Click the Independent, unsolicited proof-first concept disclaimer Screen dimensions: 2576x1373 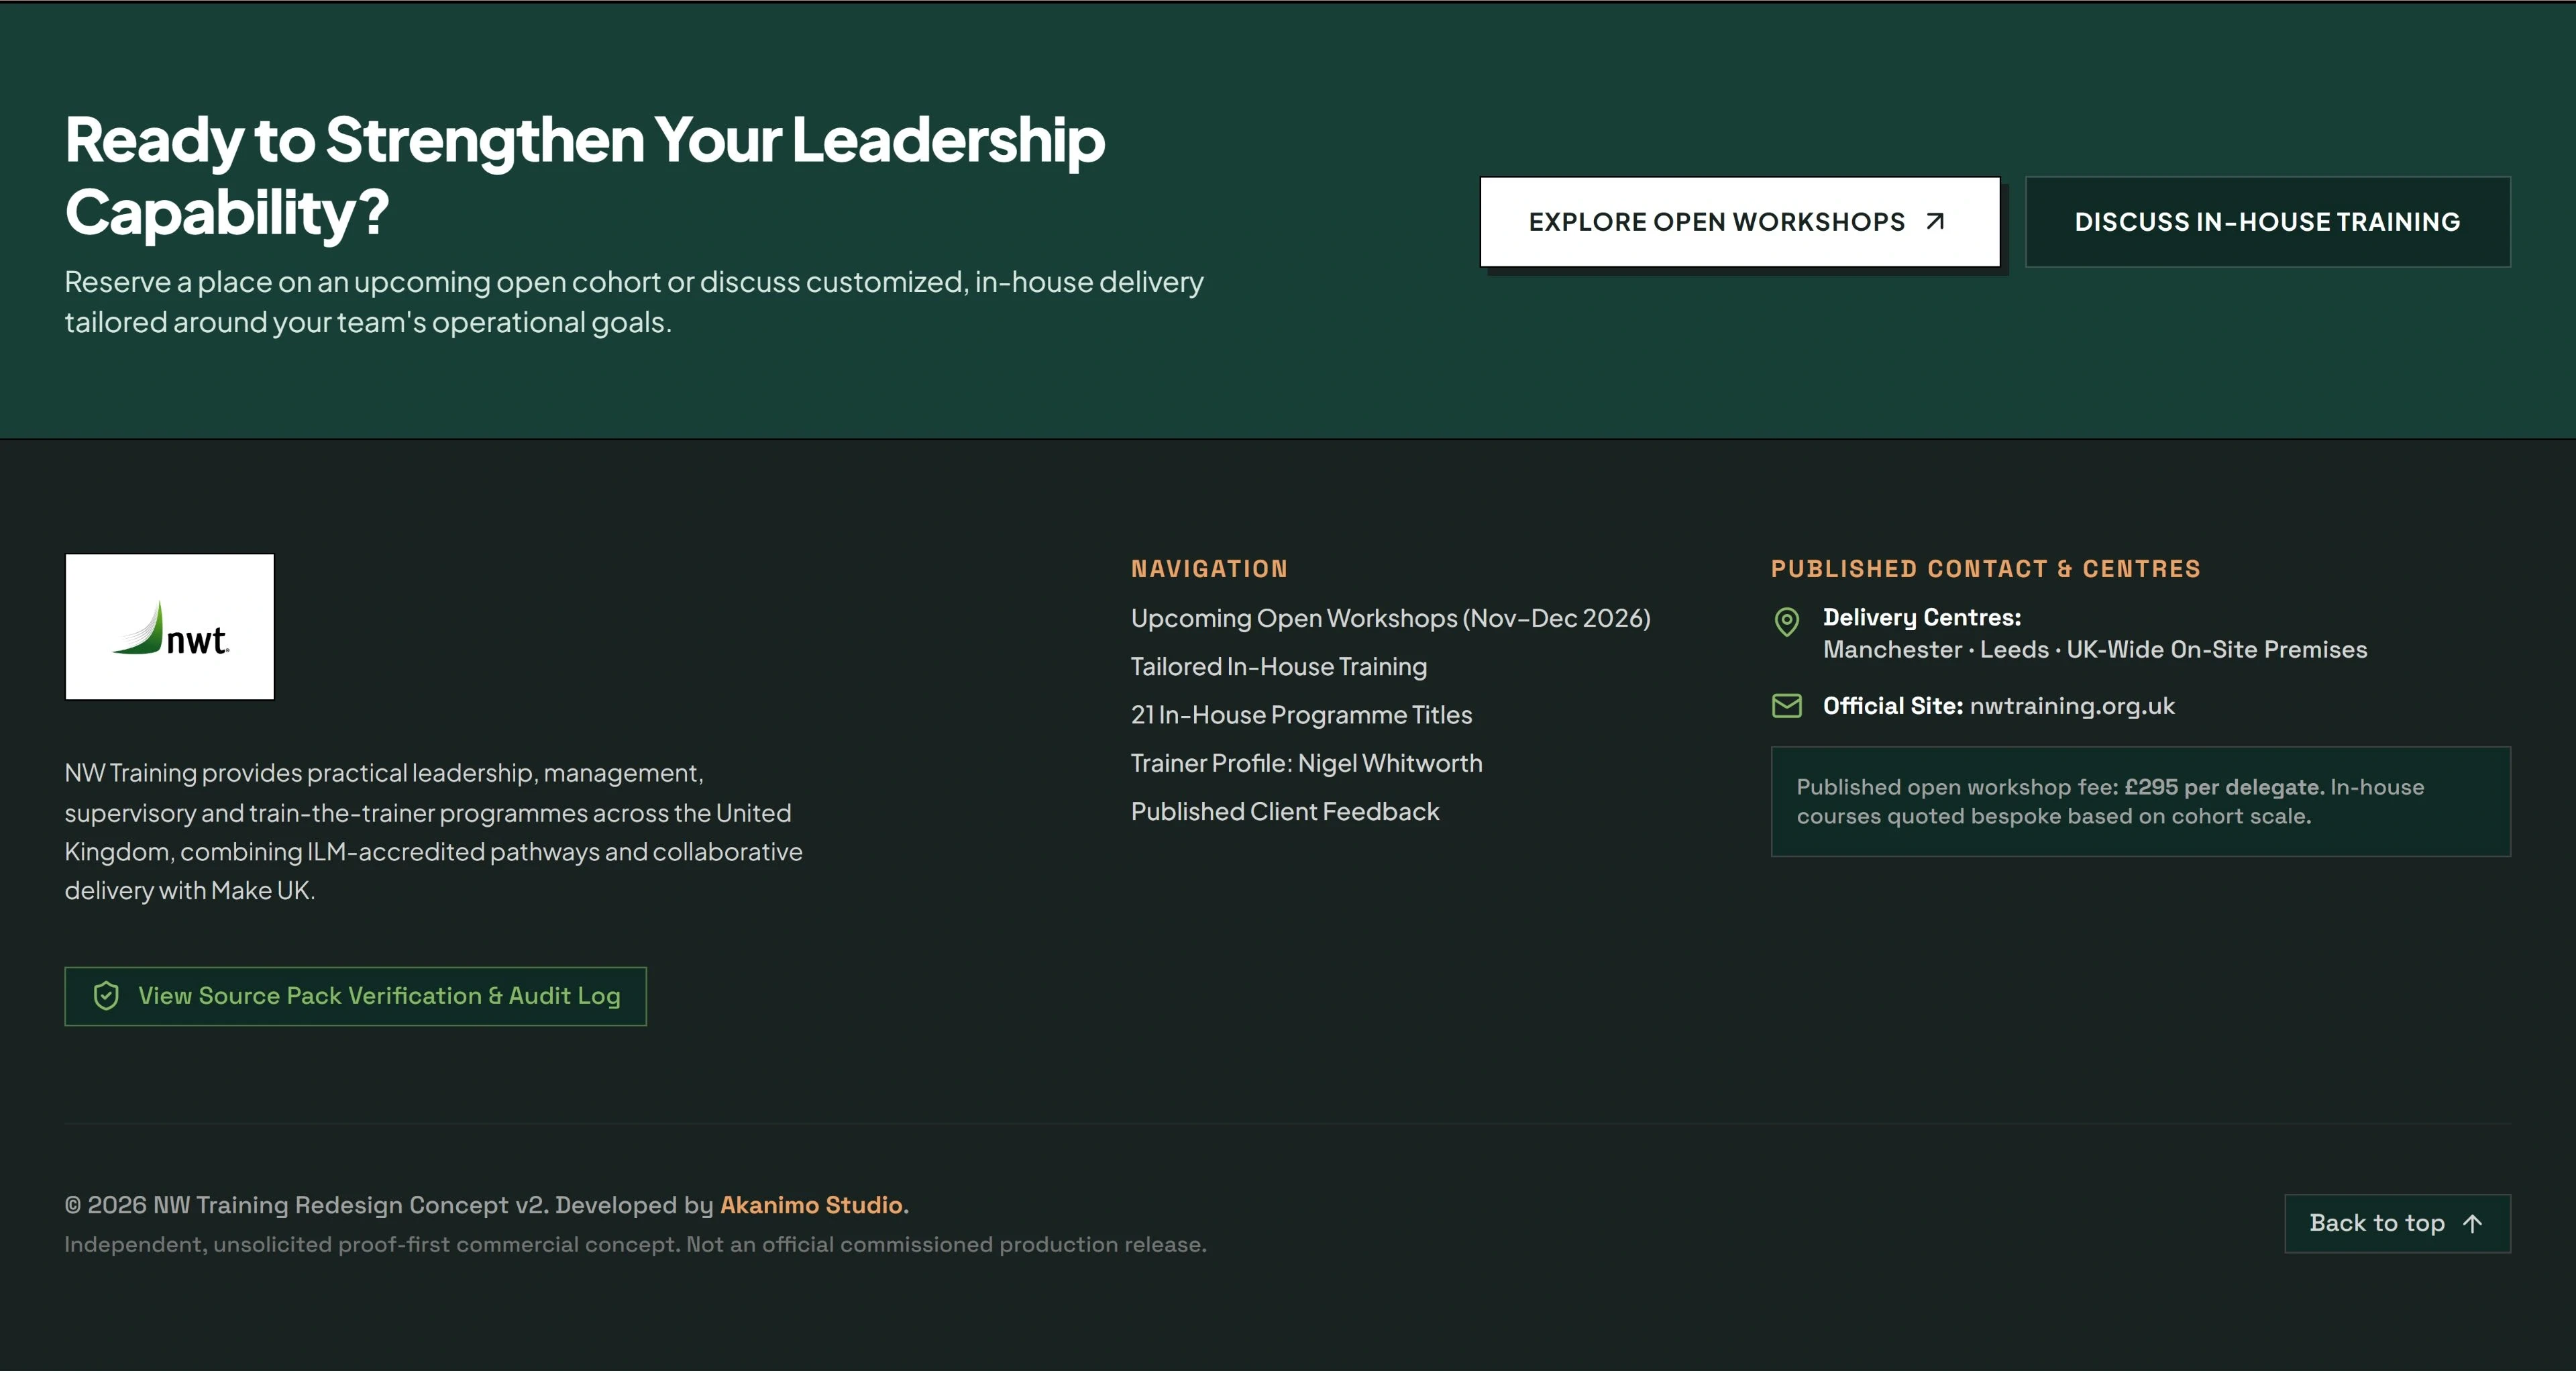coord(636,1244)
